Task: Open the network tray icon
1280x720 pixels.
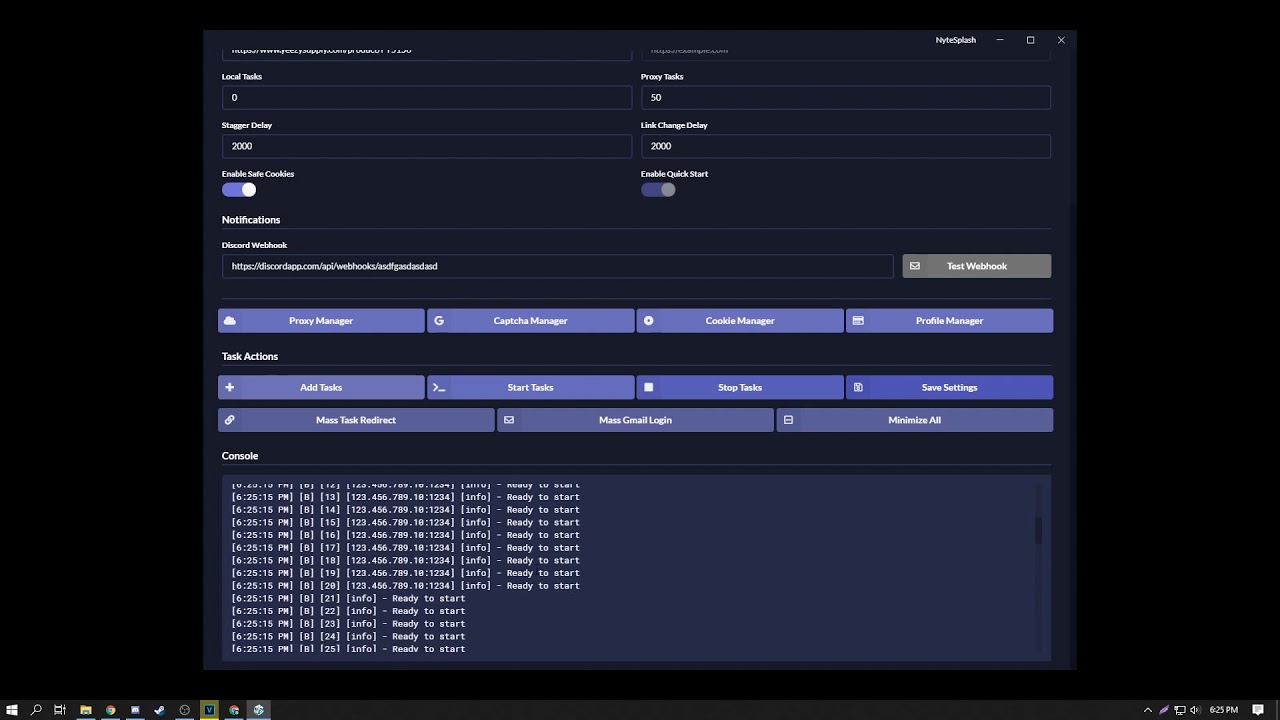Action: point(1179,710)
